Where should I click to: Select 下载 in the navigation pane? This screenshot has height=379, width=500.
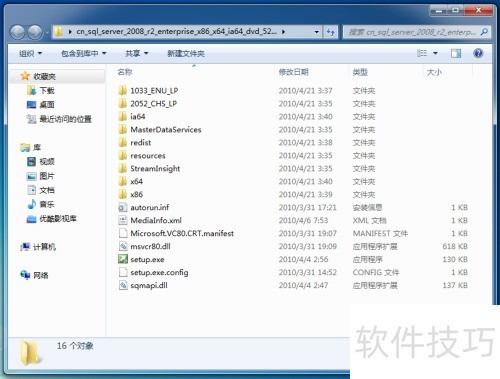tap(47, 90)
